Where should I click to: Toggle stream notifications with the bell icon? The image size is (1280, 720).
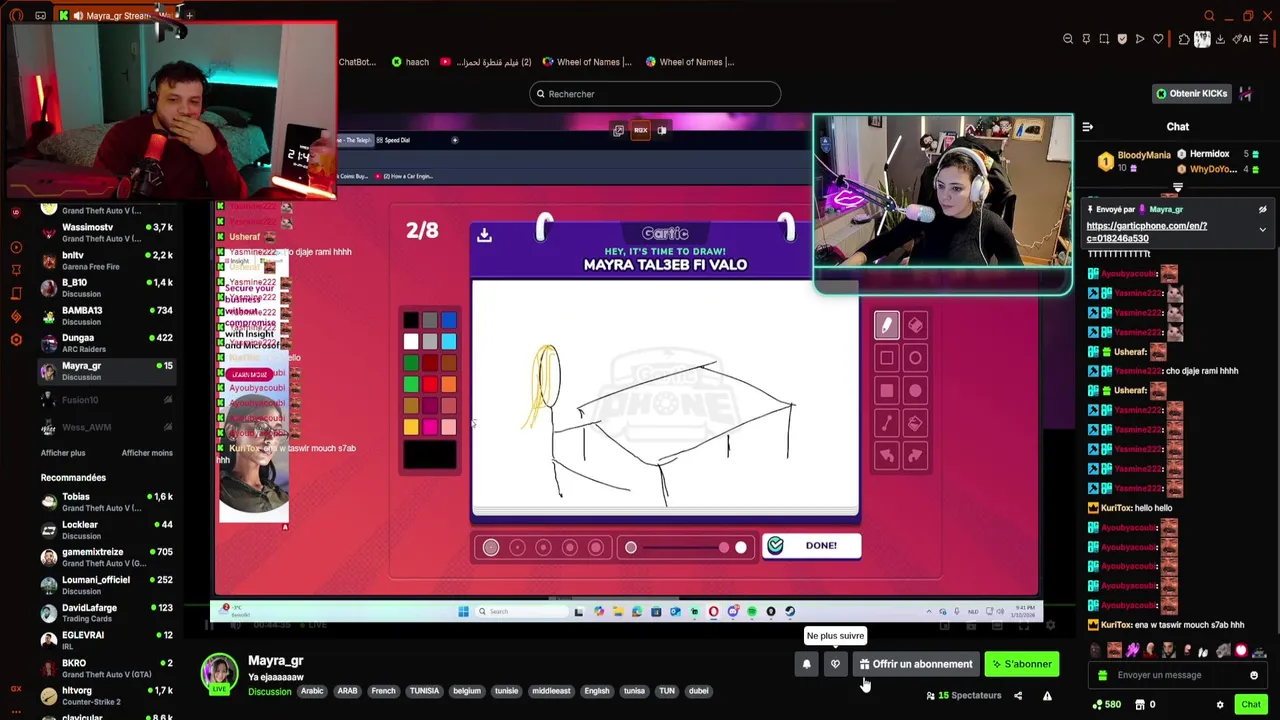806,664
